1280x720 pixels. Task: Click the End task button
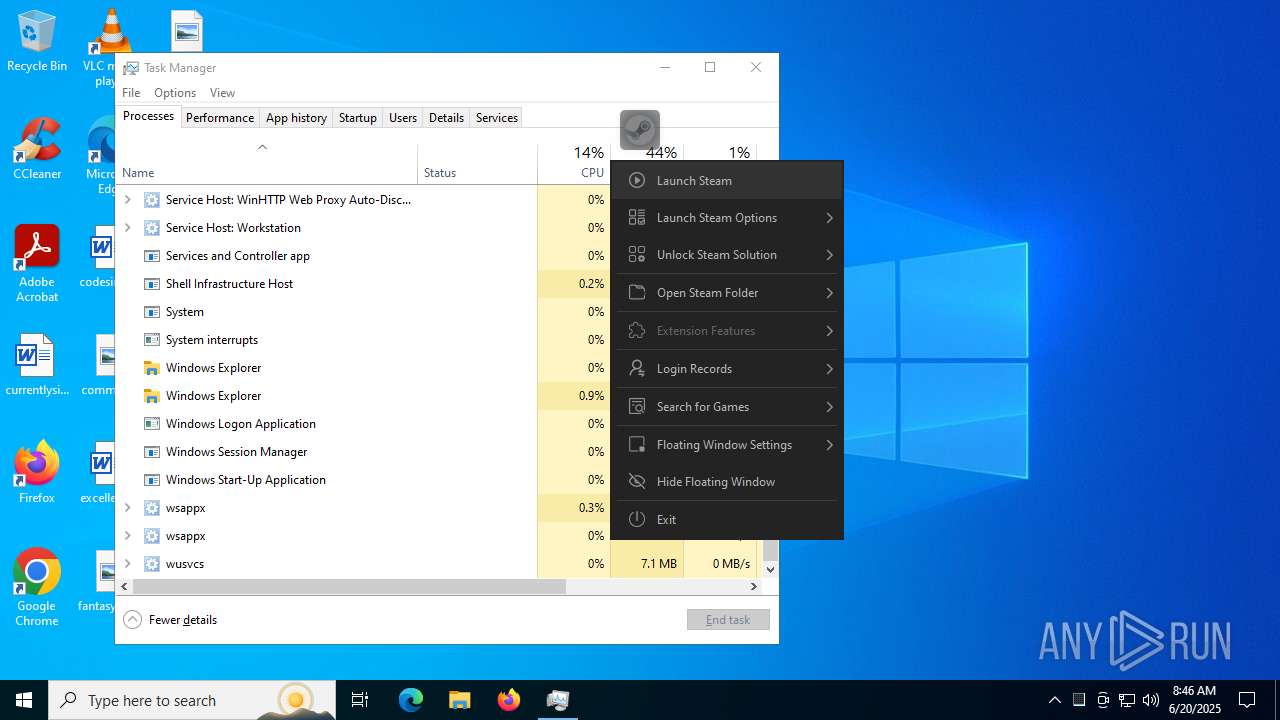point(728,620)
